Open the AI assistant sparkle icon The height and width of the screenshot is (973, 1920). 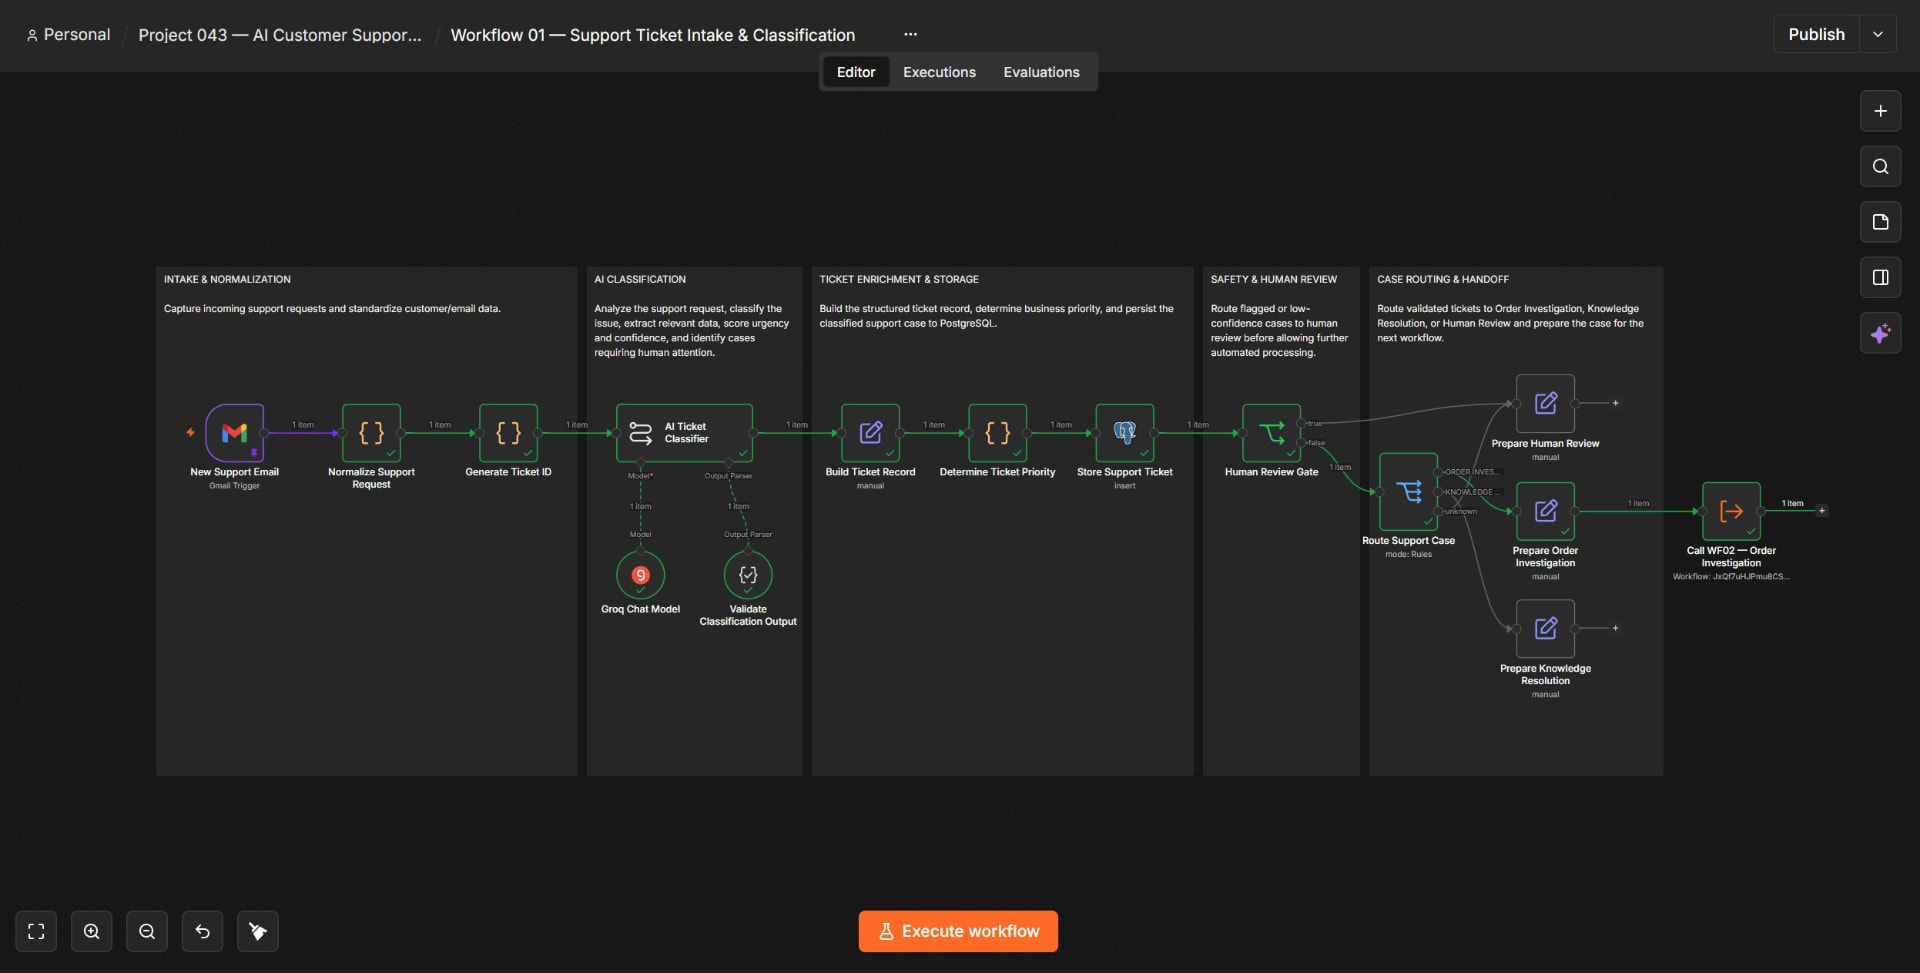click(x=1880, y=333)
